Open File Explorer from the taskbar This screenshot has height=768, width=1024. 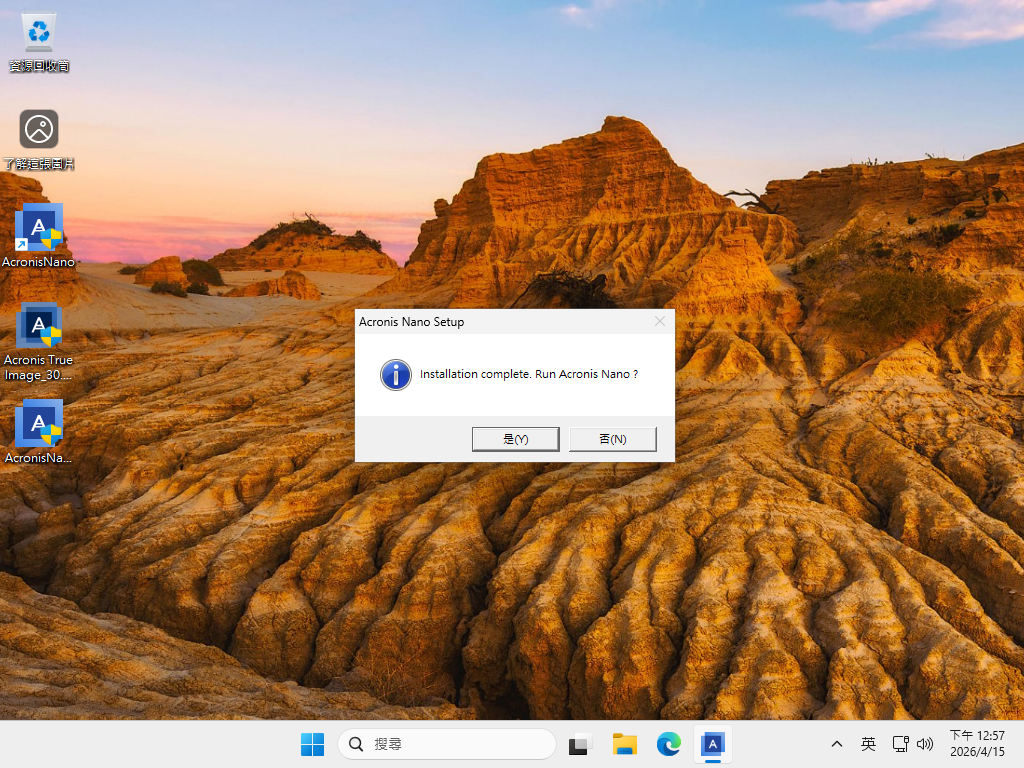625,744
